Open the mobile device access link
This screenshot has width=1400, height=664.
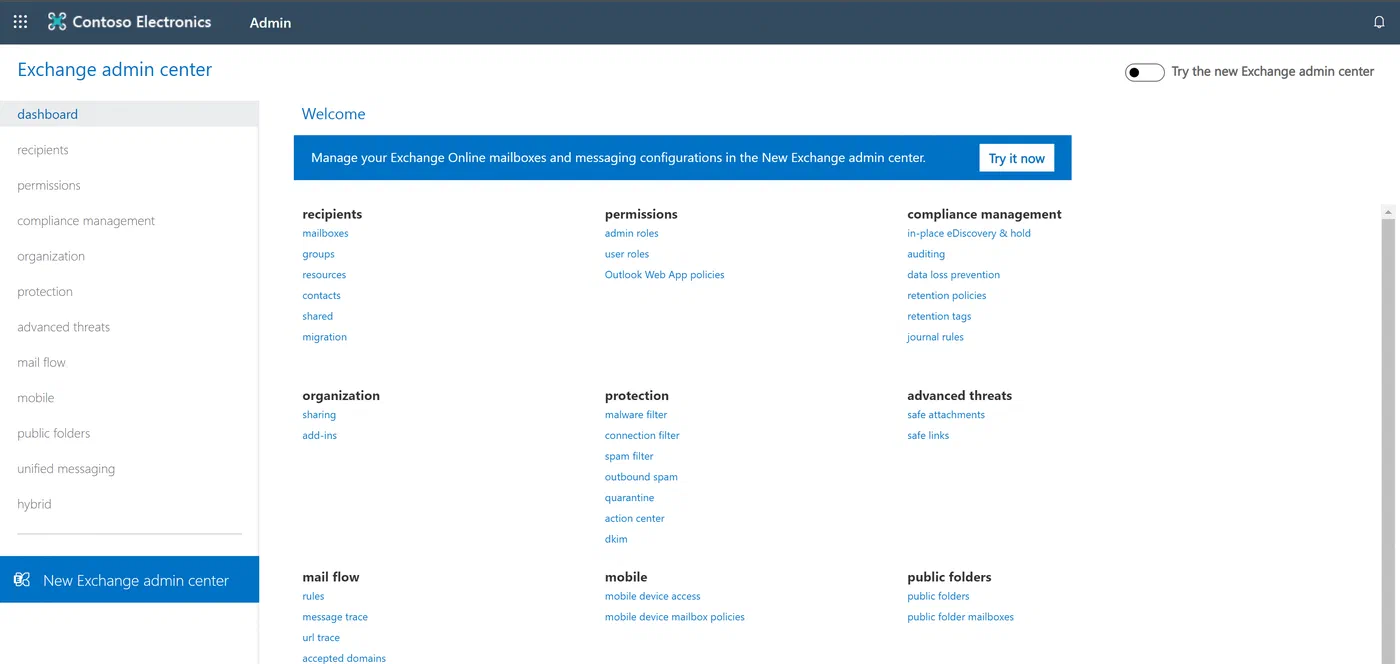pyautogui.click(x=652, y=597)
